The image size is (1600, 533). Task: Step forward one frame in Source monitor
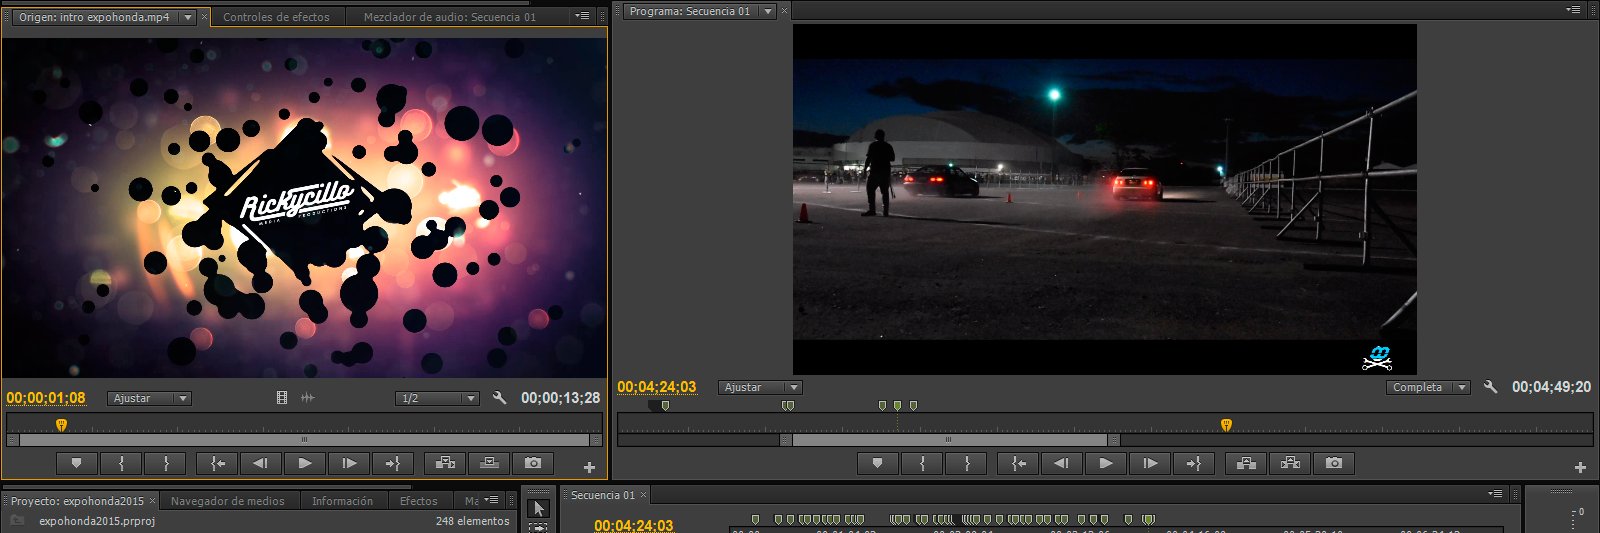(x=349, y=463)
